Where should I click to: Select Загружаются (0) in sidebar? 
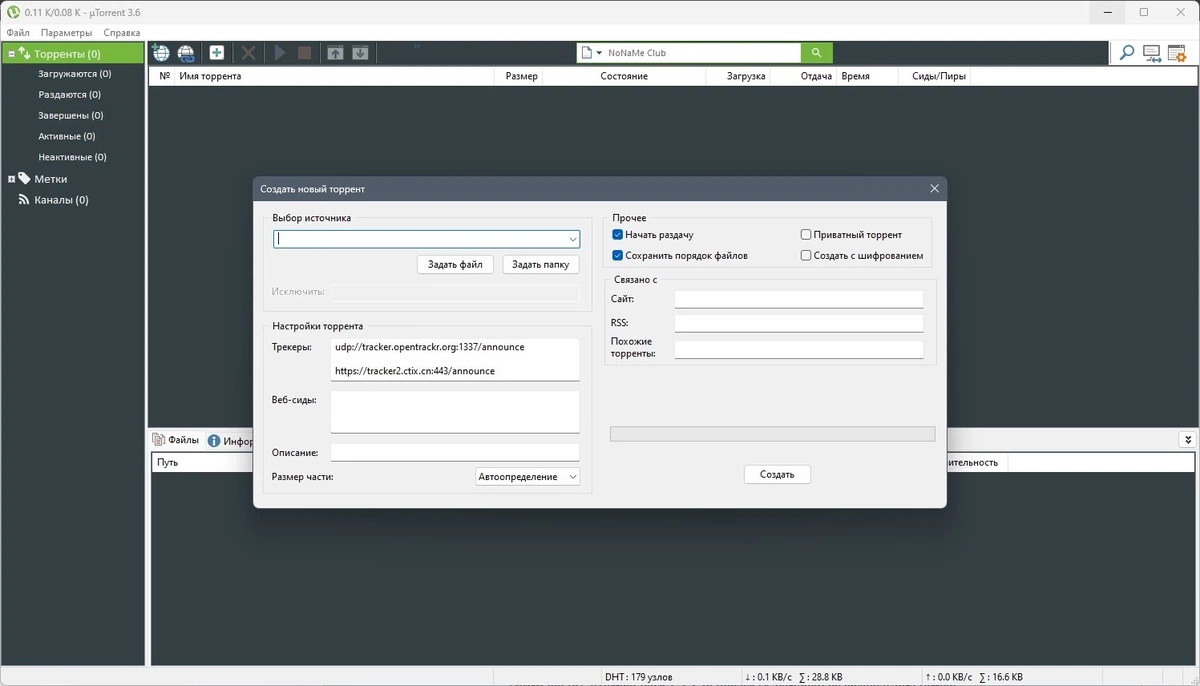click(x=75, y=74)
